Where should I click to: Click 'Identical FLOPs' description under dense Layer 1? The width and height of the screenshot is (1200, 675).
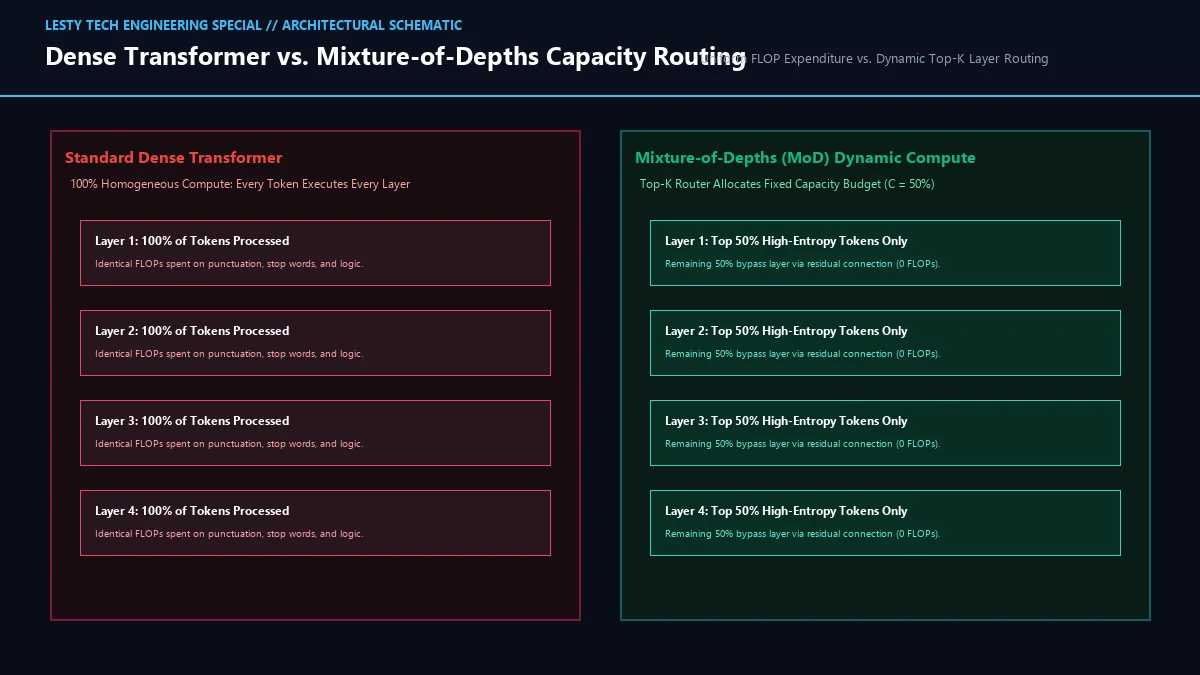point(229,264)
